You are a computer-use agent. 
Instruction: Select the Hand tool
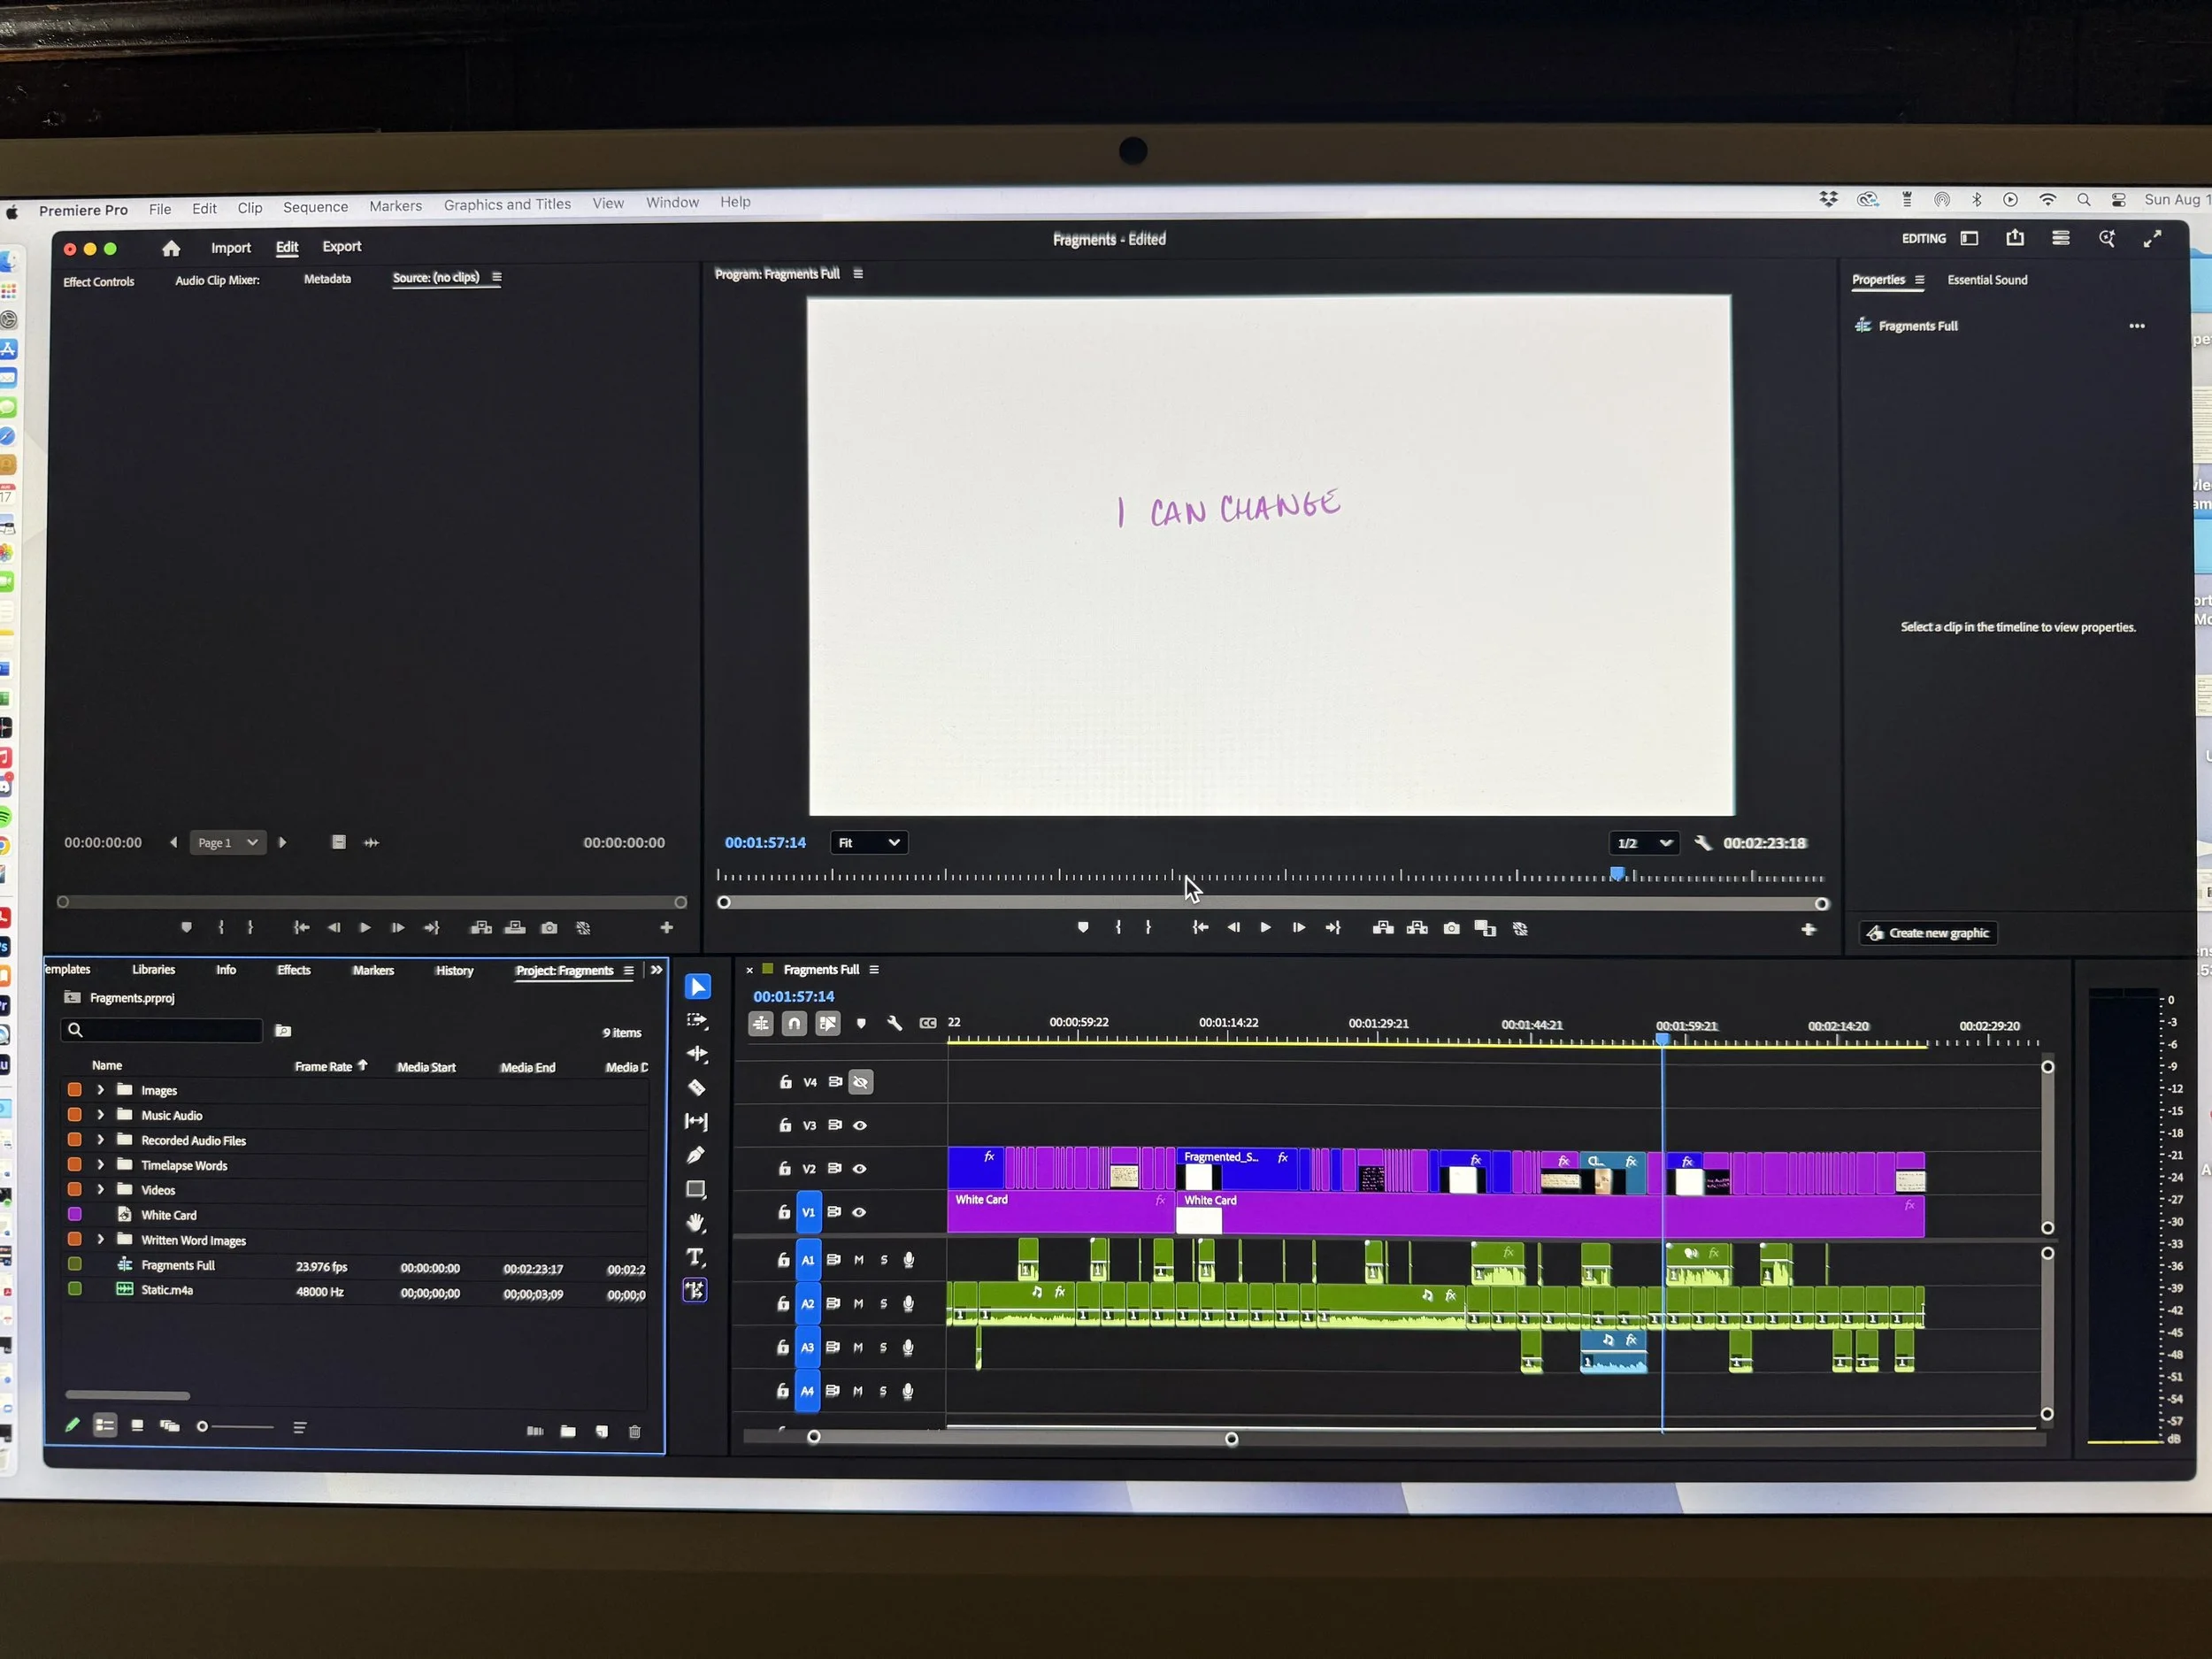click(697, 1223)
